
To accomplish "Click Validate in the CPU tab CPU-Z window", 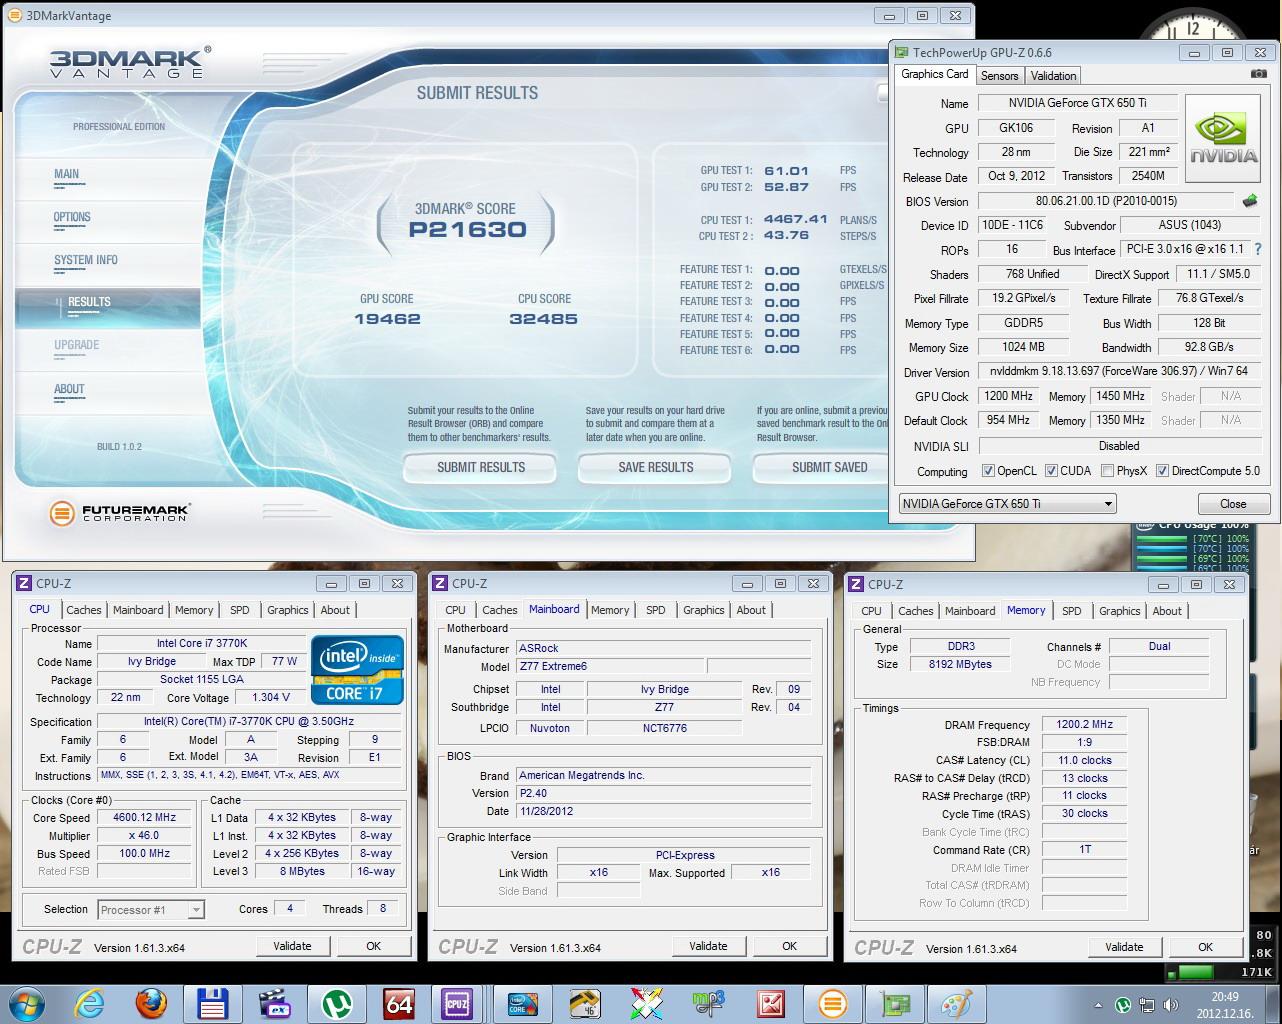I will (x=292, y=946).
